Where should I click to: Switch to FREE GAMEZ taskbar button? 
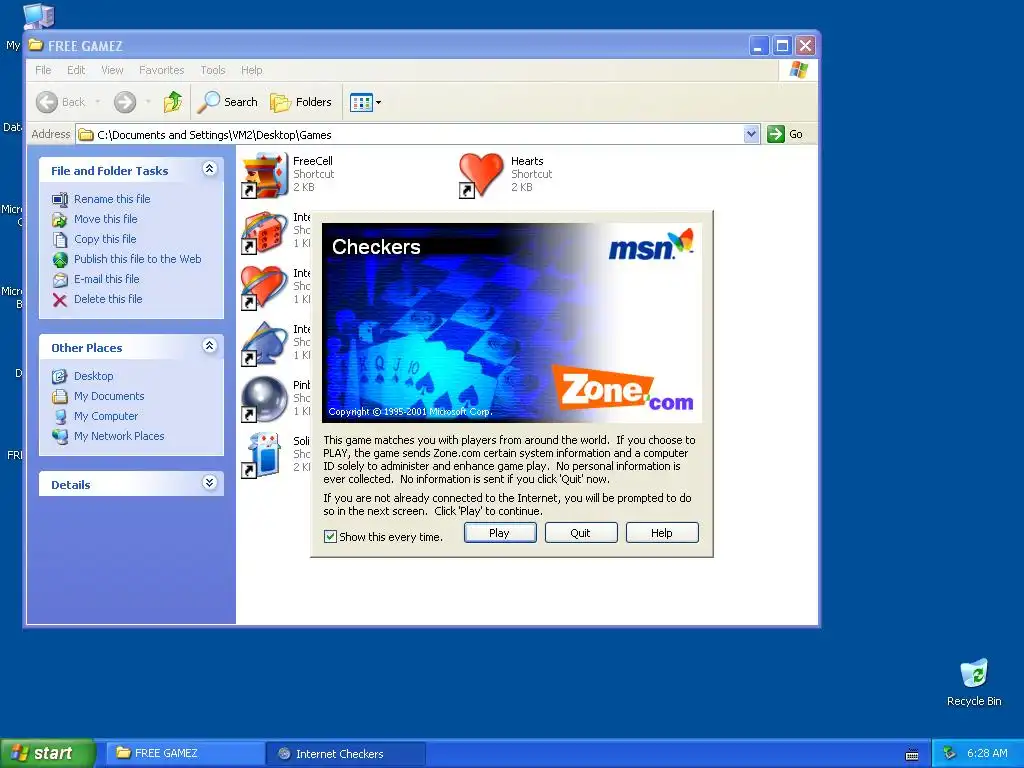(x=184, y=753)
